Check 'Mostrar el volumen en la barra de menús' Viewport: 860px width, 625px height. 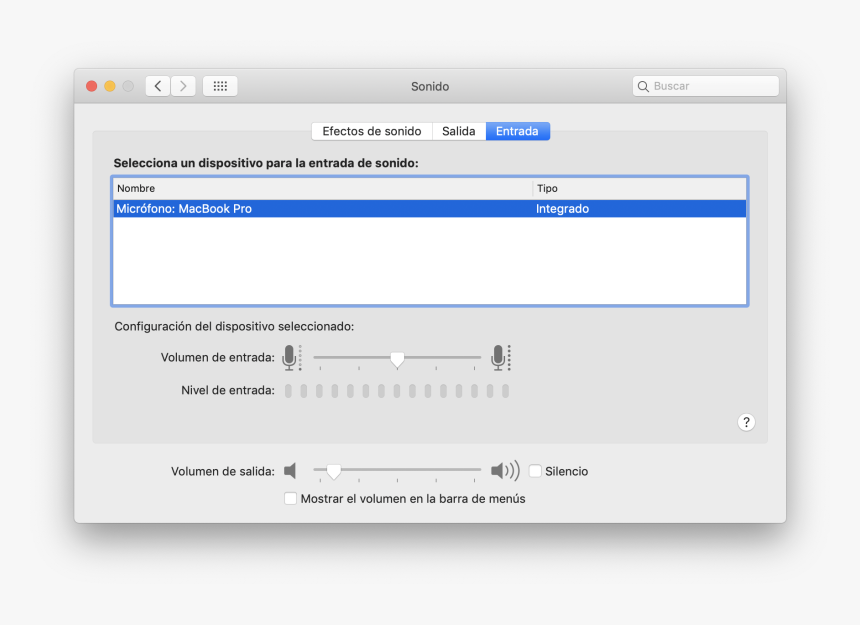(x=291, y=498)
